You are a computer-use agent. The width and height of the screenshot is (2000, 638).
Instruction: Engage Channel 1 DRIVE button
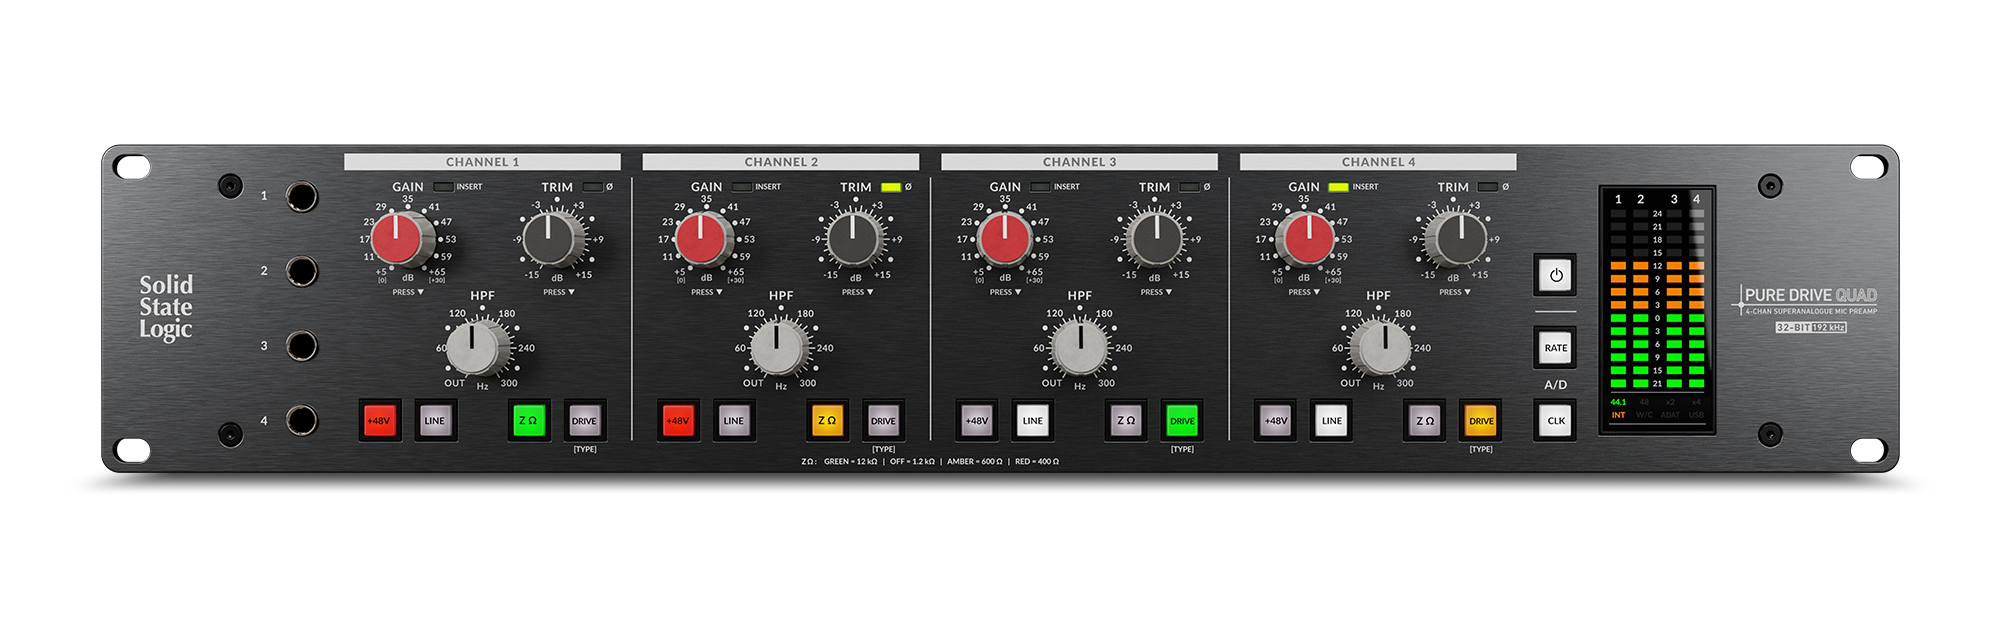[584, 421]
